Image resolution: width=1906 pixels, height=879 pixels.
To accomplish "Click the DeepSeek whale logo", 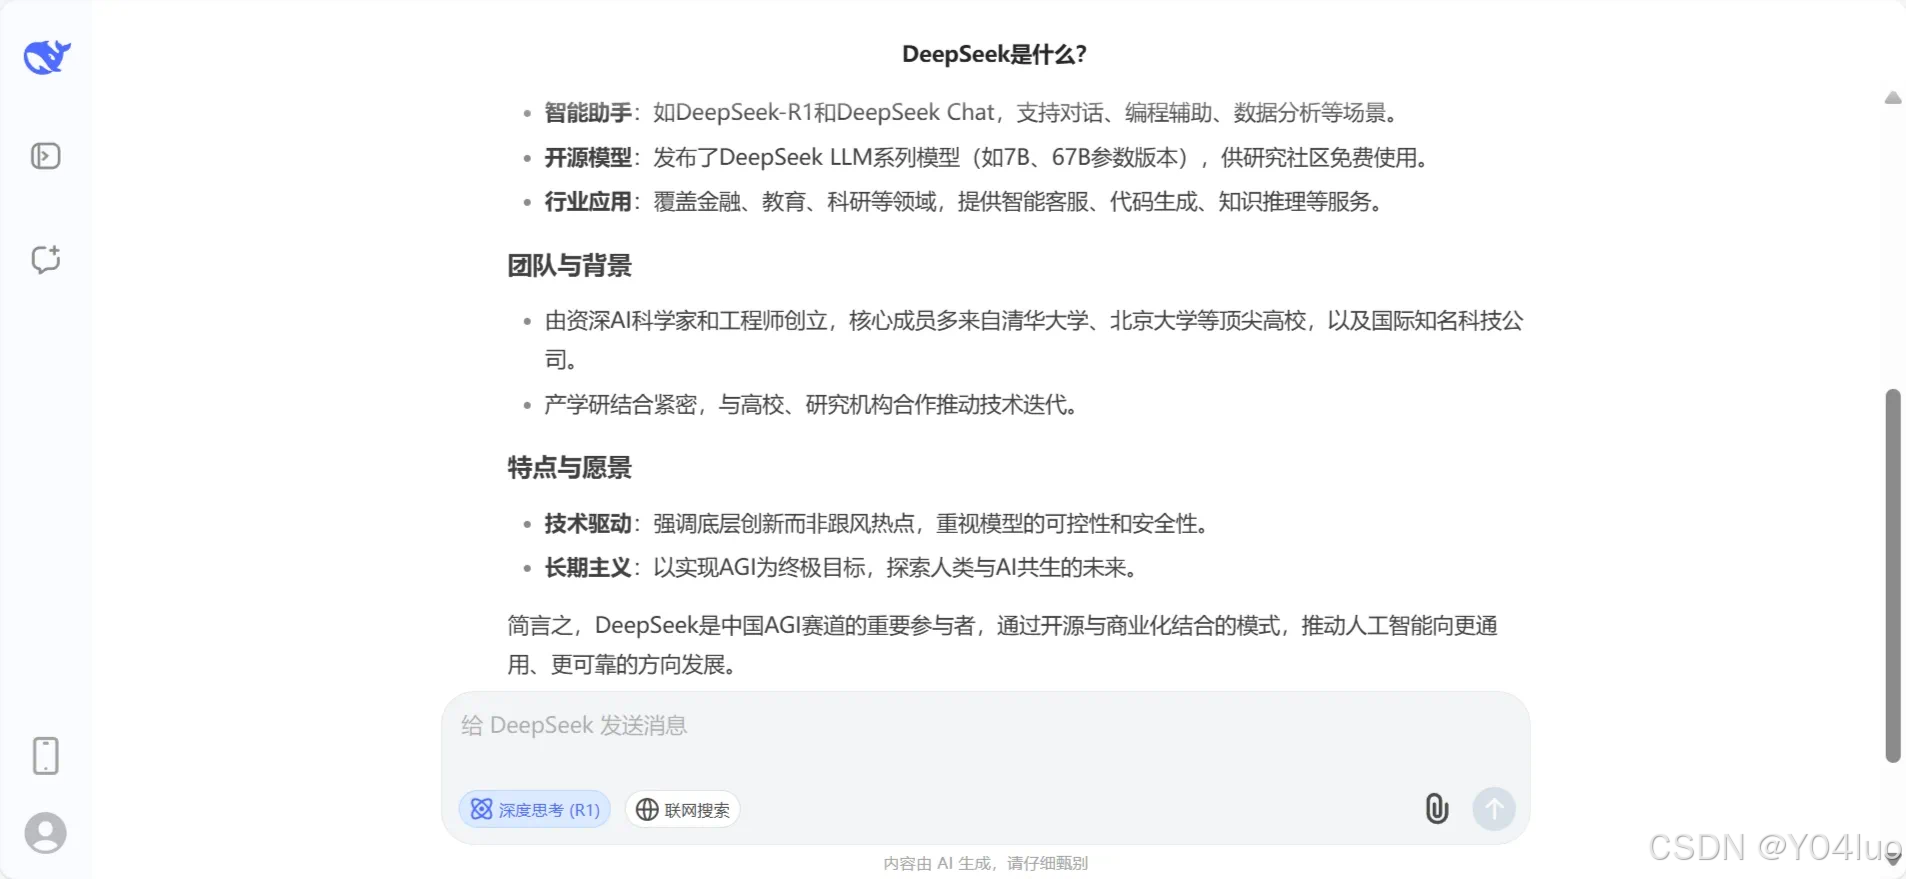I will pos(47,57).
